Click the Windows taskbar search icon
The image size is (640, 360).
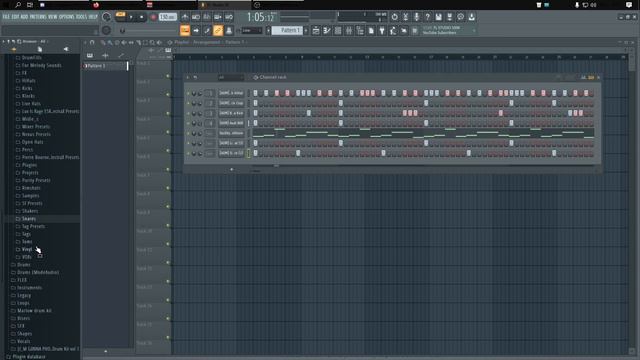(18, 5)
